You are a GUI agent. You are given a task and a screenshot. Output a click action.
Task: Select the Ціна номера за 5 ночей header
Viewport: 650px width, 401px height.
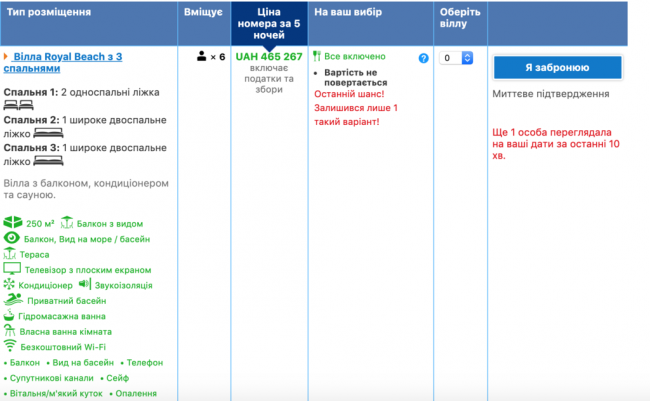pyautogui.click(x=267, y=22)
